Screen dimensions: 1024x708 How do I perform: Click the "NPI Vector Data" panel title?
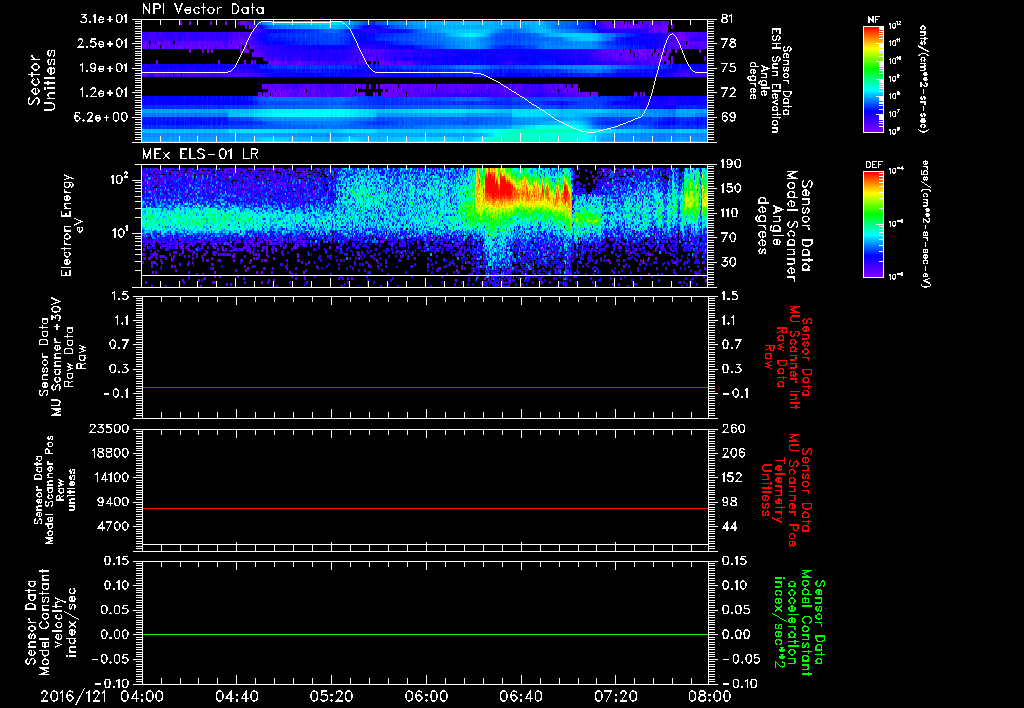tap(204, 9)
